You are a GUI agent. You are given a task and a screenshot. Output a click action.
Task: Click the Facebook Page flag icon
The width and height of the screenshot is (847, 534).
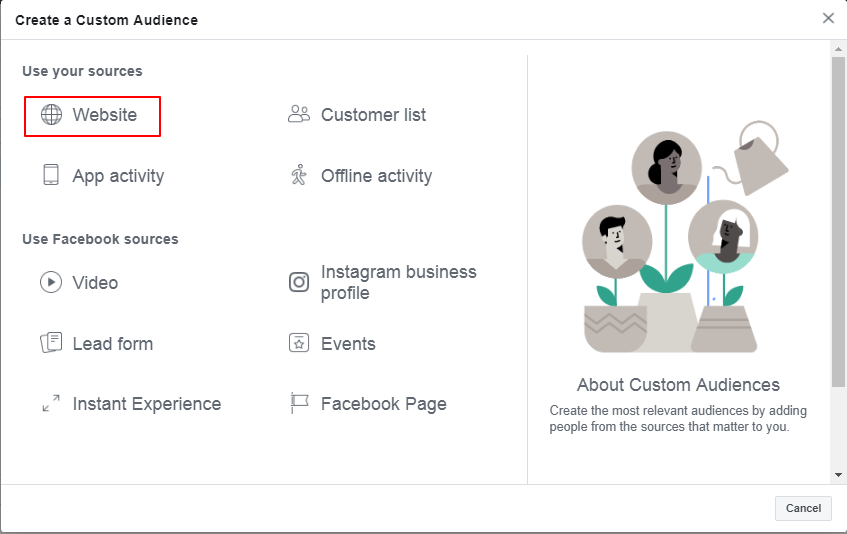click(x=299, y=403)
